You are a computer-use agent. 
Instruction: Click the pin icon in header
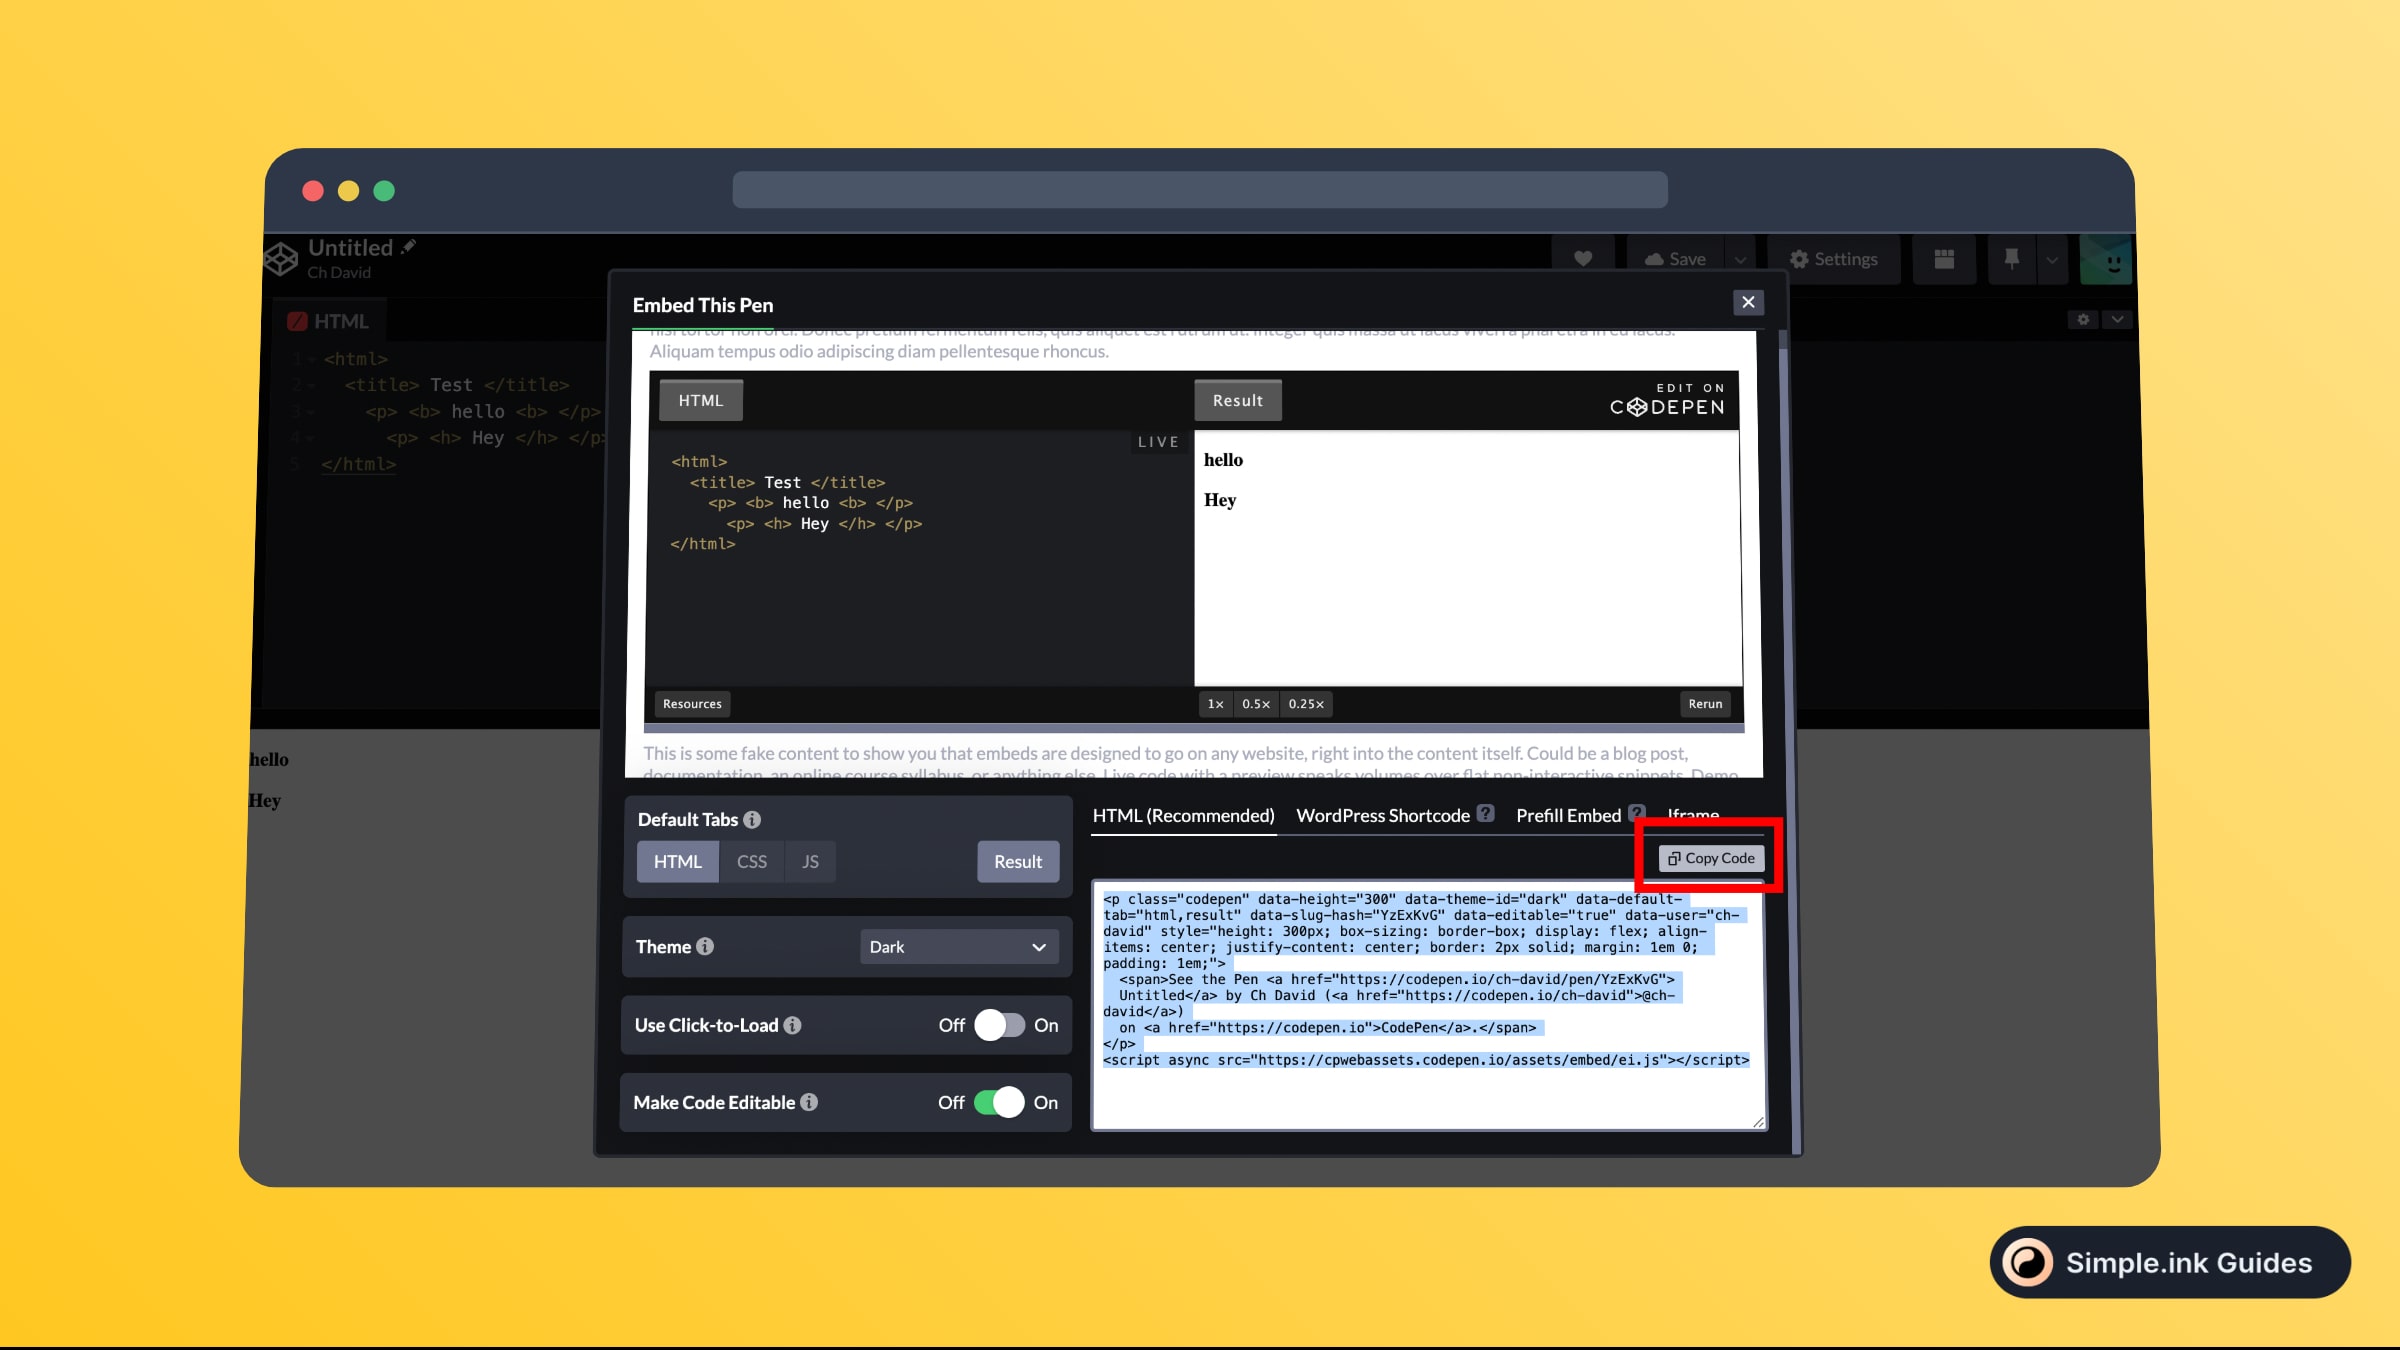point(2011,259)
